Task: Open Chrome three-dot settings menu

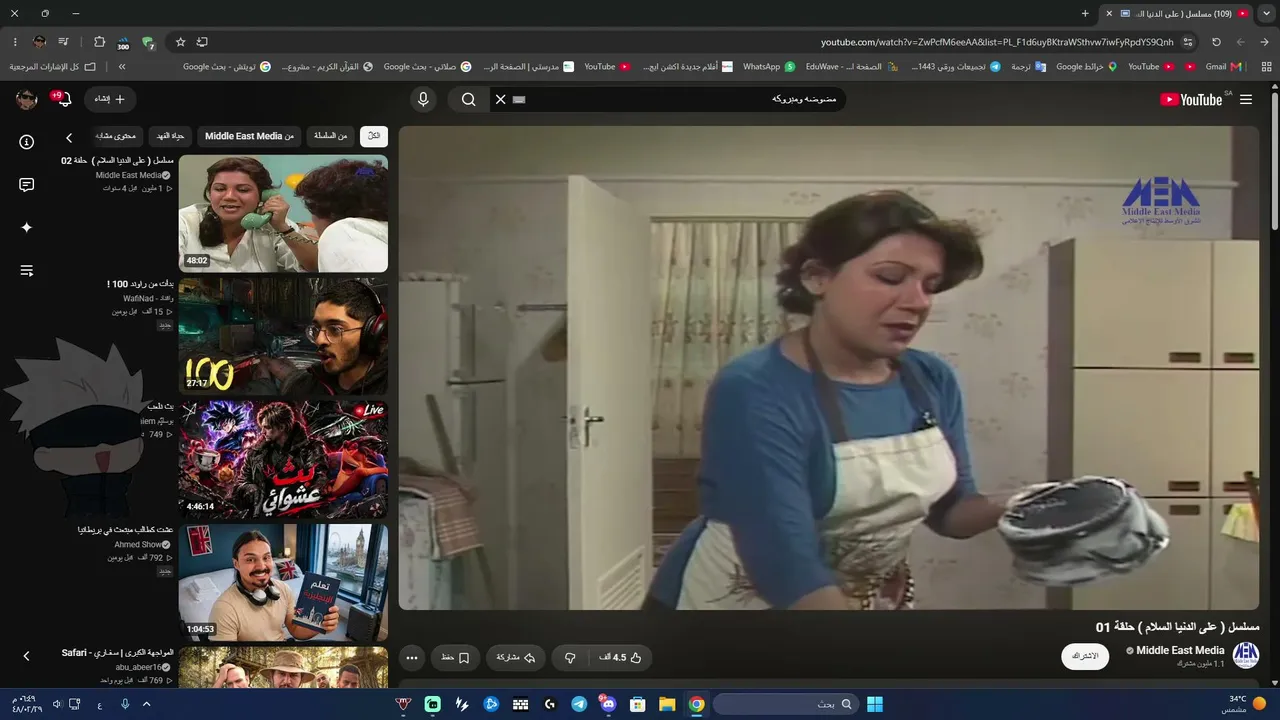Action: pyautogui.click(x=15, y=42)
